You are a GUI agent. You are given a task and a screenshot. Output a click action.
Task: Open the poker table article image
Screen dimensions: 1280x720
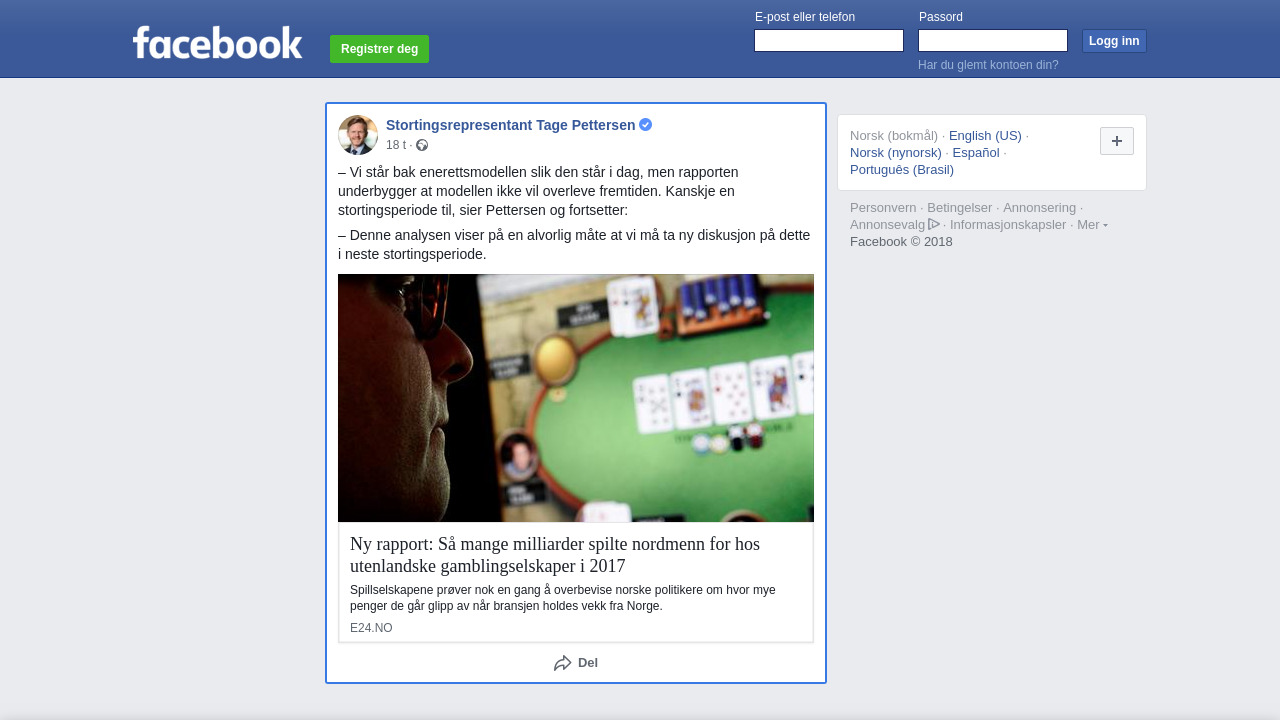[x=576, y=398]
